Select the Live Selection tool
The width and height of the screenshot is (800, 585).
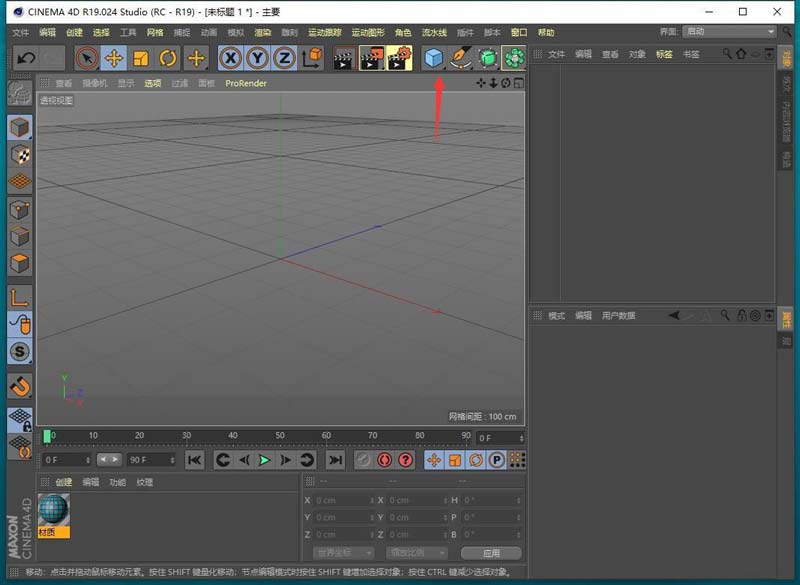point(87,58)
